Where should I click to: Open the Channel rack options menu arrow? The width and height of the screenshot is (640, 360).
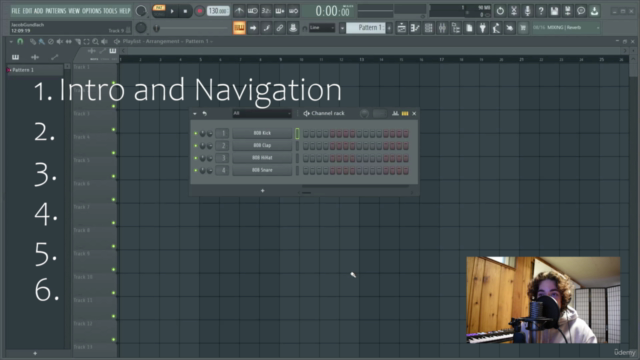(x=195, y=113)
